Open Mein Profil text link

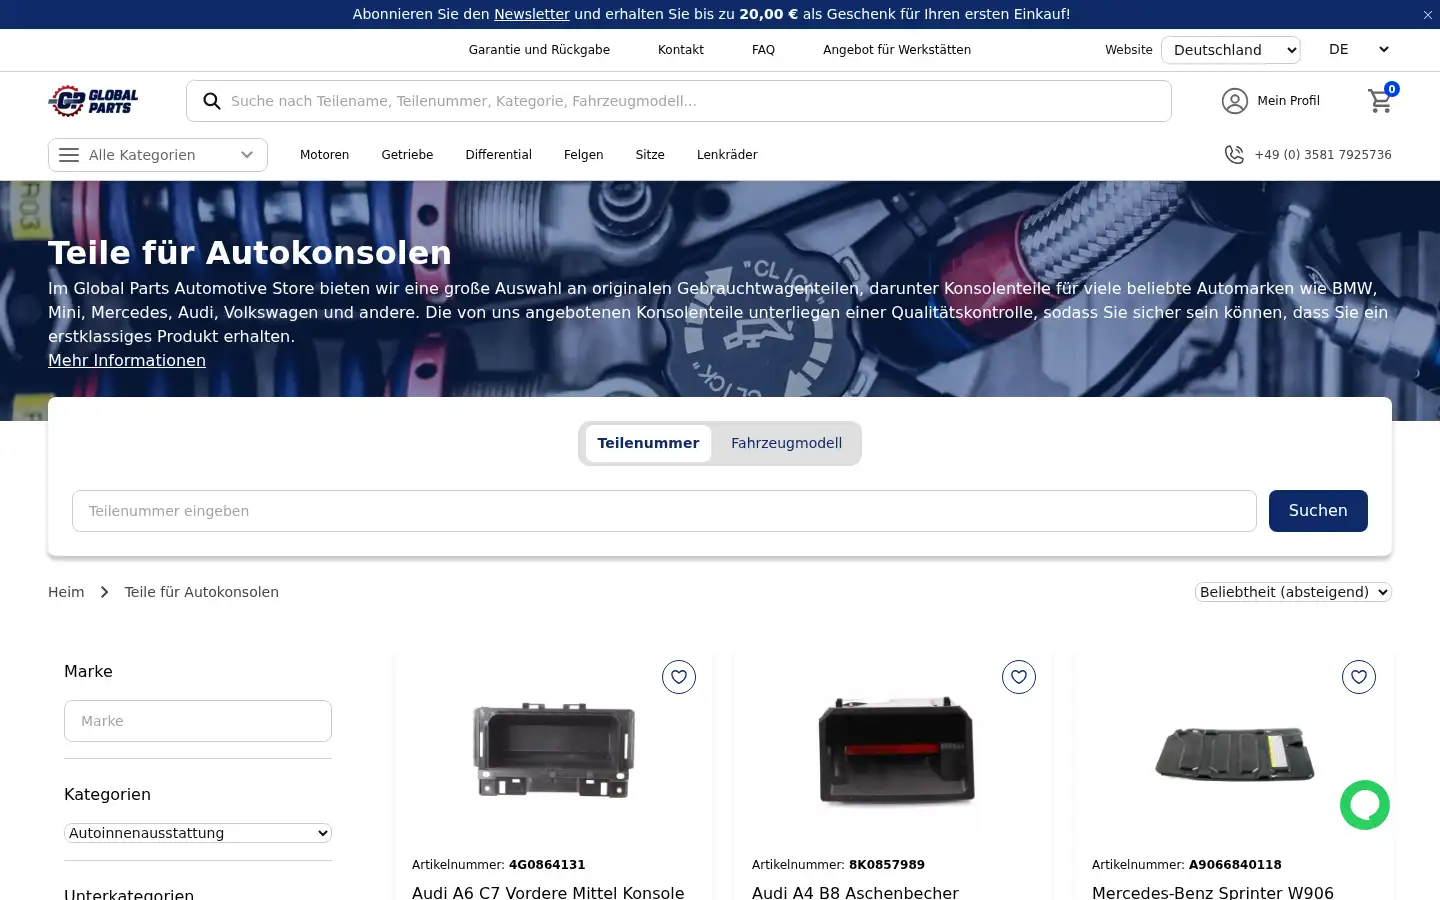pyautogui.click(x=1288, y=101)
